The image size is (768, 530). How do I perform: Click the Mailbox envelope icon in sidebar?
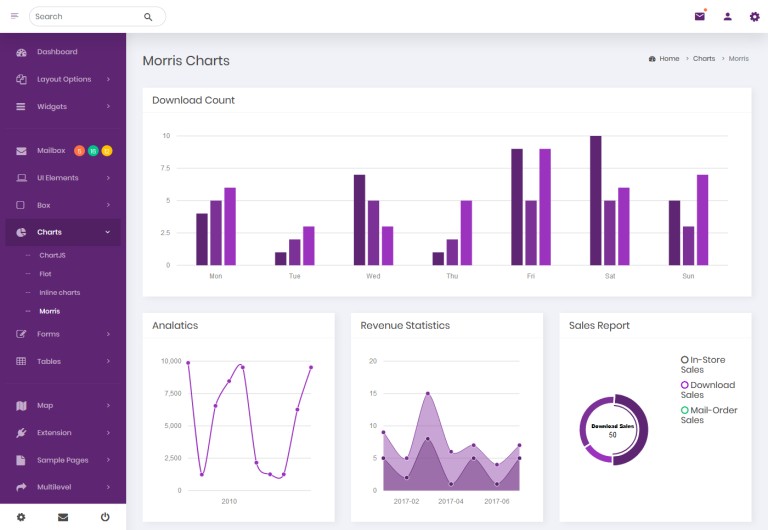coord(21,151)
